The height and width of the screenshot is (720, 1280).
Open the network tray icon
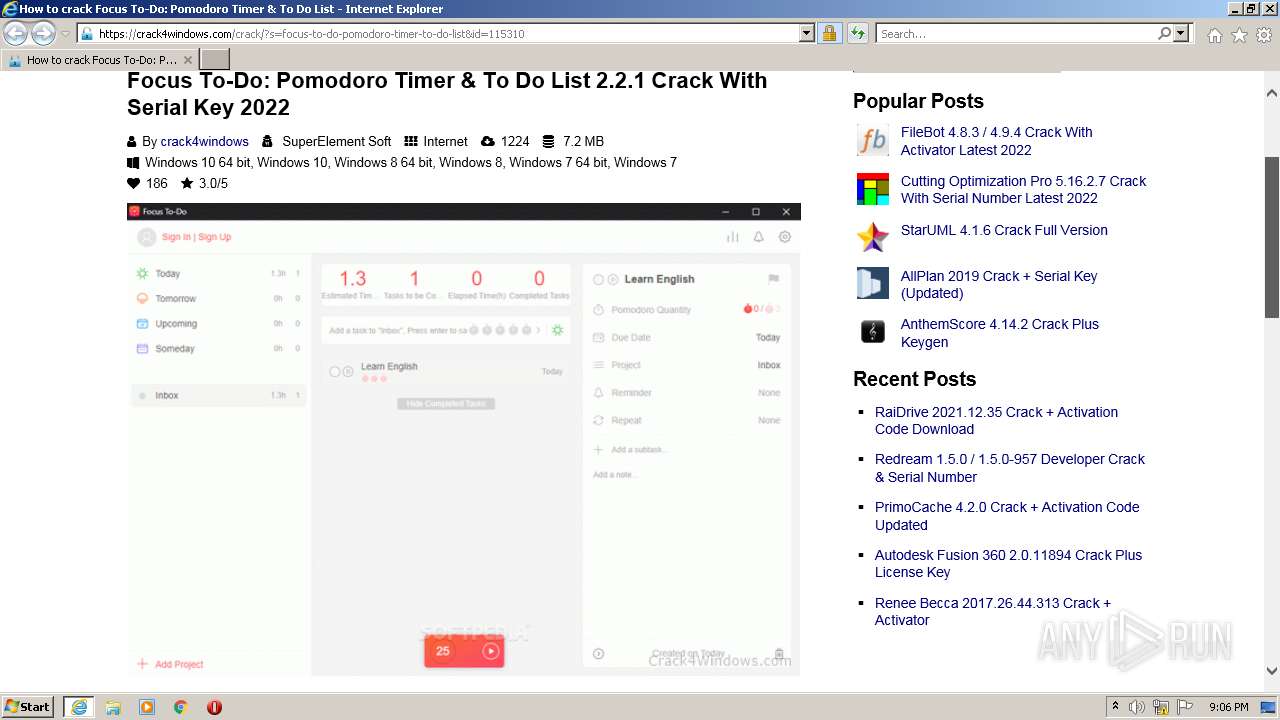pyautogui.click(x=1161, y=707)
